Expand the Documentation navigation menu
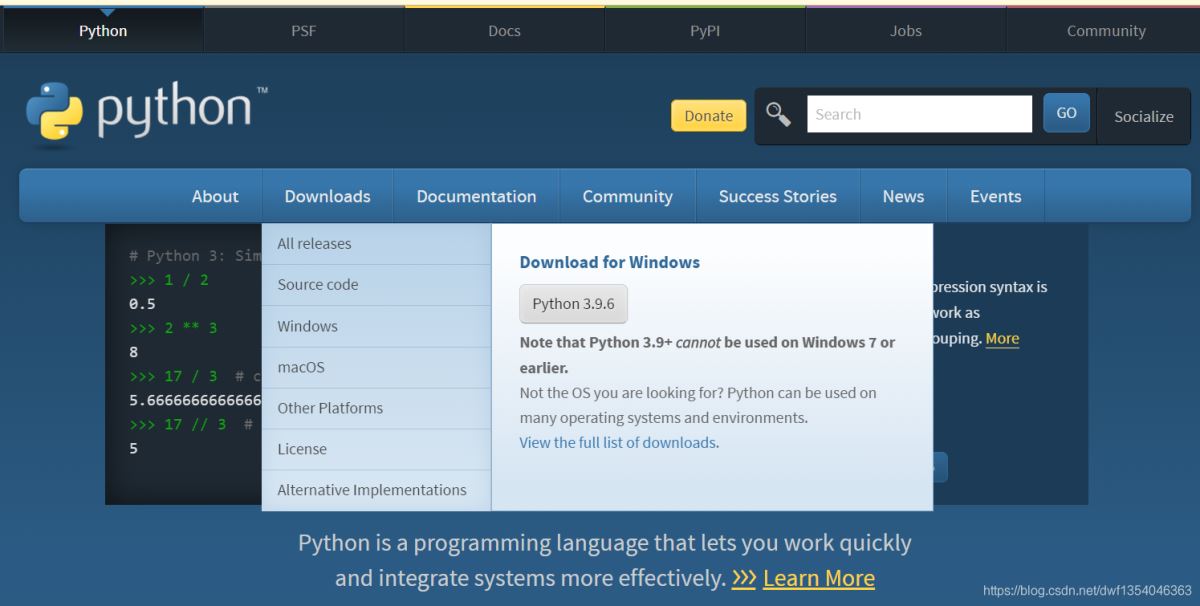 tap(476, 196)
